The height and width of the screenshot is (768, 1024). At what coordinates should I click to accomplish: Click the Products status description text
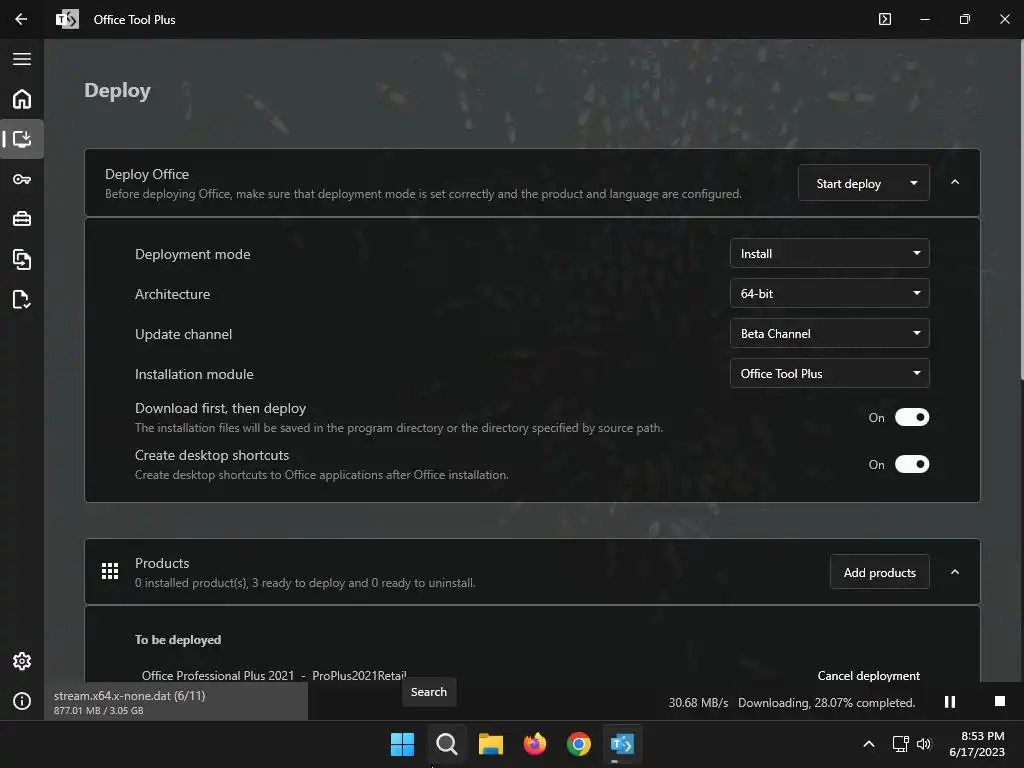[305, 583]
